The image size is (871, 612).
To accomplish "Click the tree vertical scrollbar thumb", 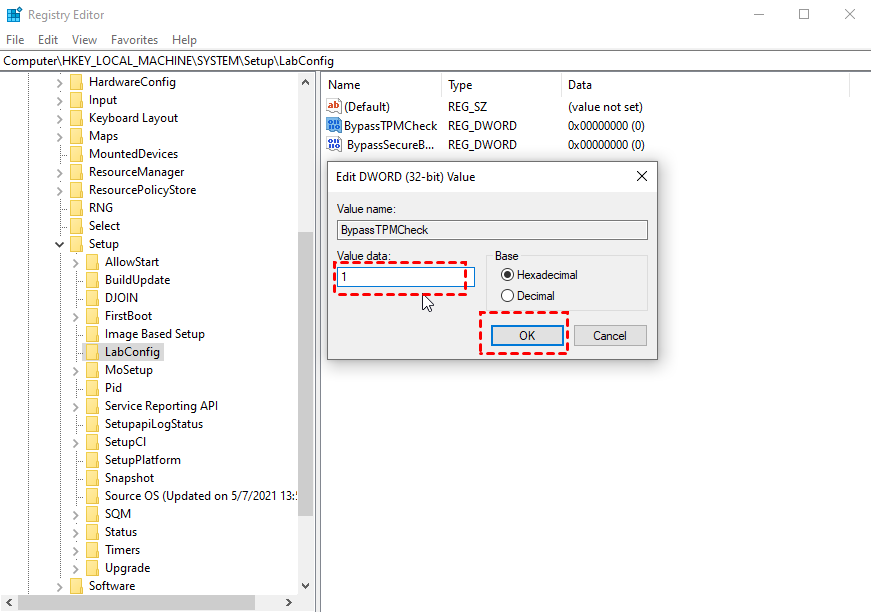I will click(x=306, y=374).
